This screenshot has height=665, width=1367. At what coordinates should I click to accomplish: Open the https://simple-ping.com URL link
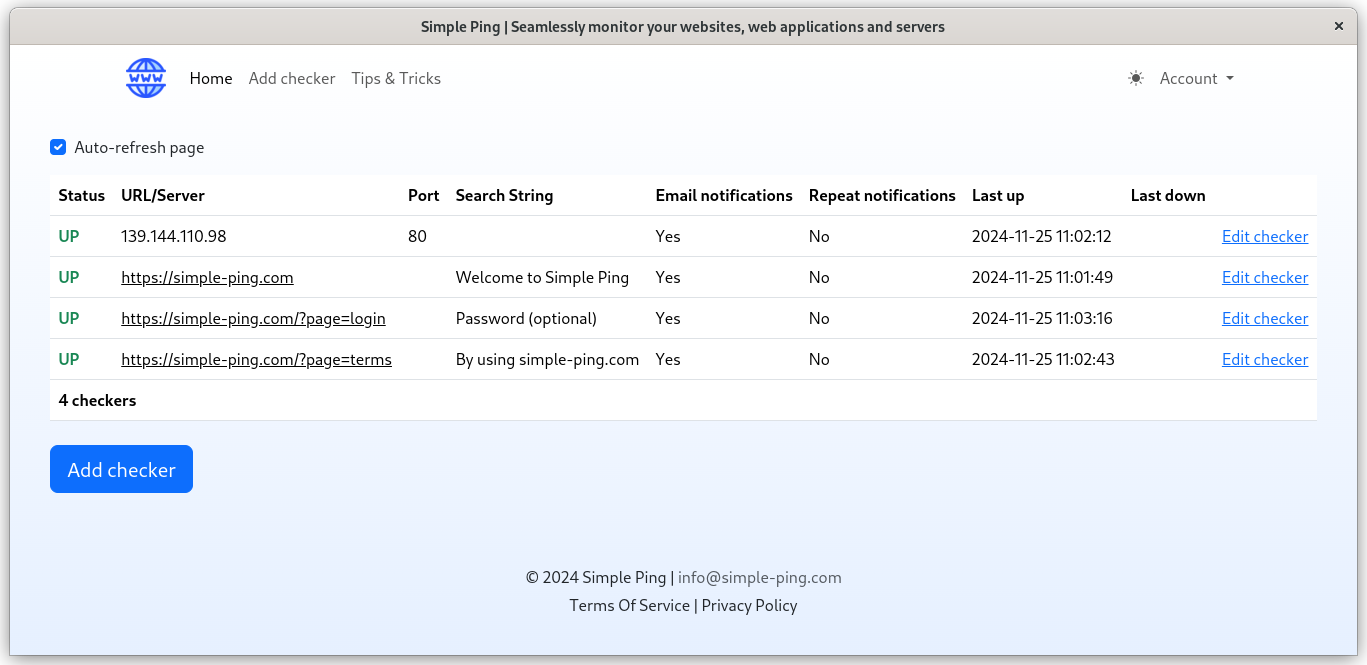pos(207,278)
